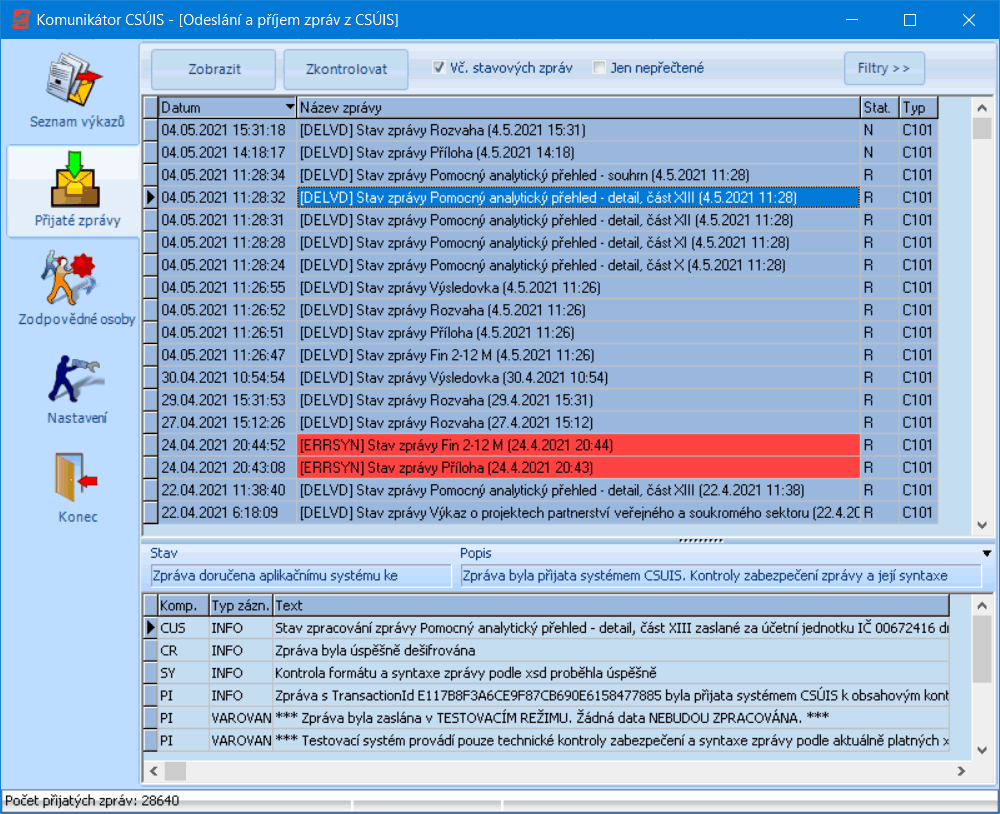Image resolution: width=1000 pixels, height=814 pixels.
Task: Click the Konec exit door icon
Action: click(x=75, y=477)
